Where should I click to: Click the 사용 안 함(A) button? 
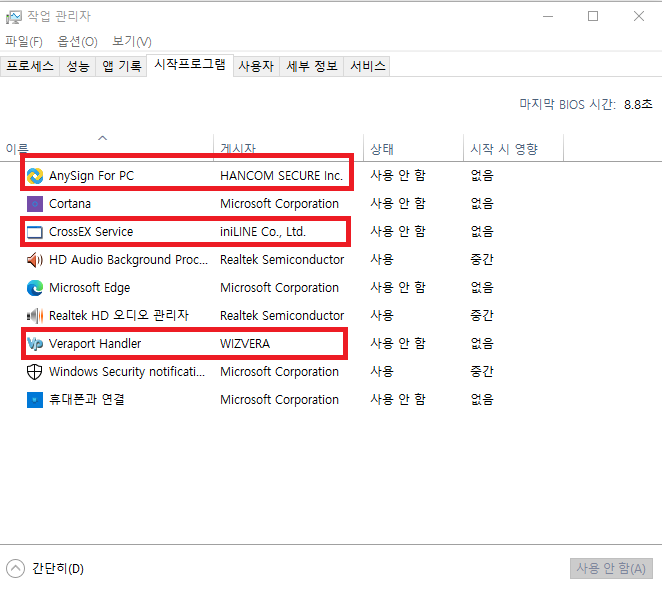click(x=611, y=569)
